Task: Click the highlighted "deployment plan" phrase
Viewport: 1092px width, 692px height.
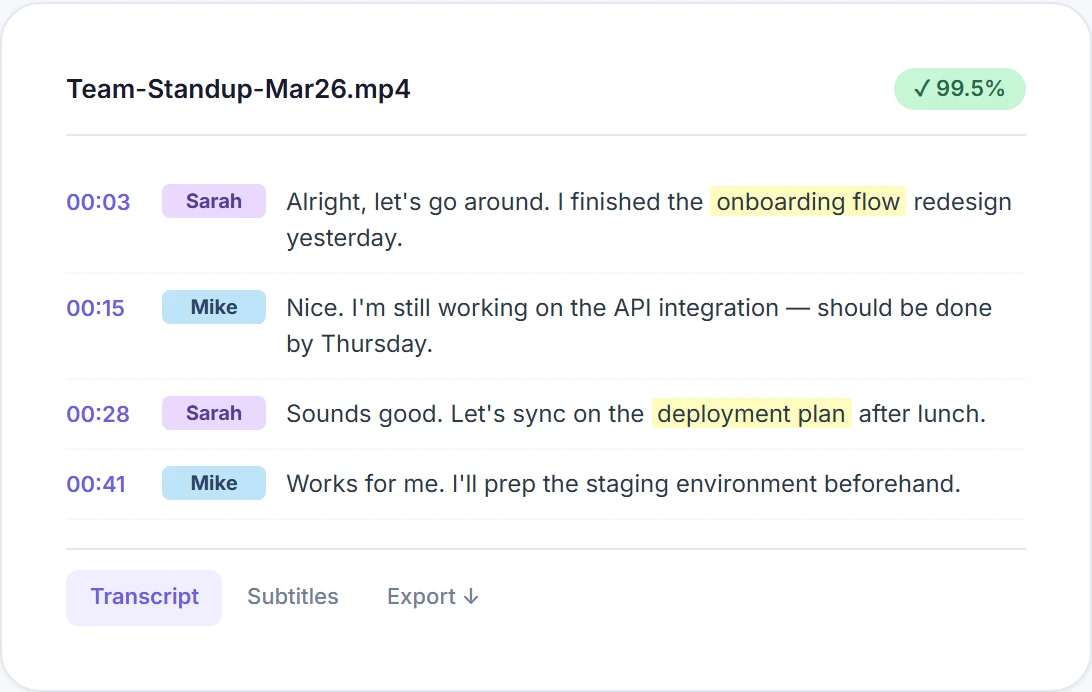Action: (751, 414)
